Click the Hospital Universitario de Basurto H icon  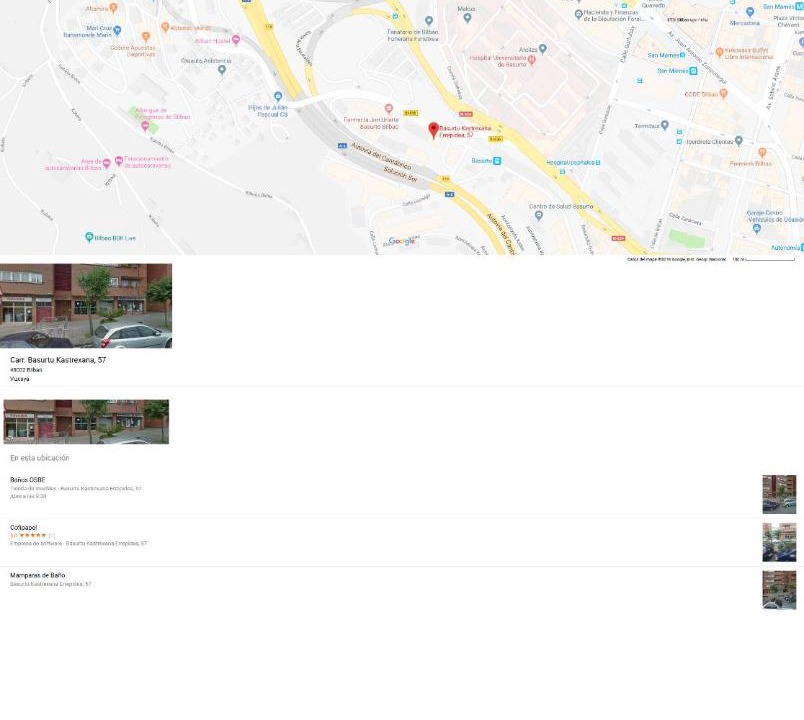click(532, 60)
